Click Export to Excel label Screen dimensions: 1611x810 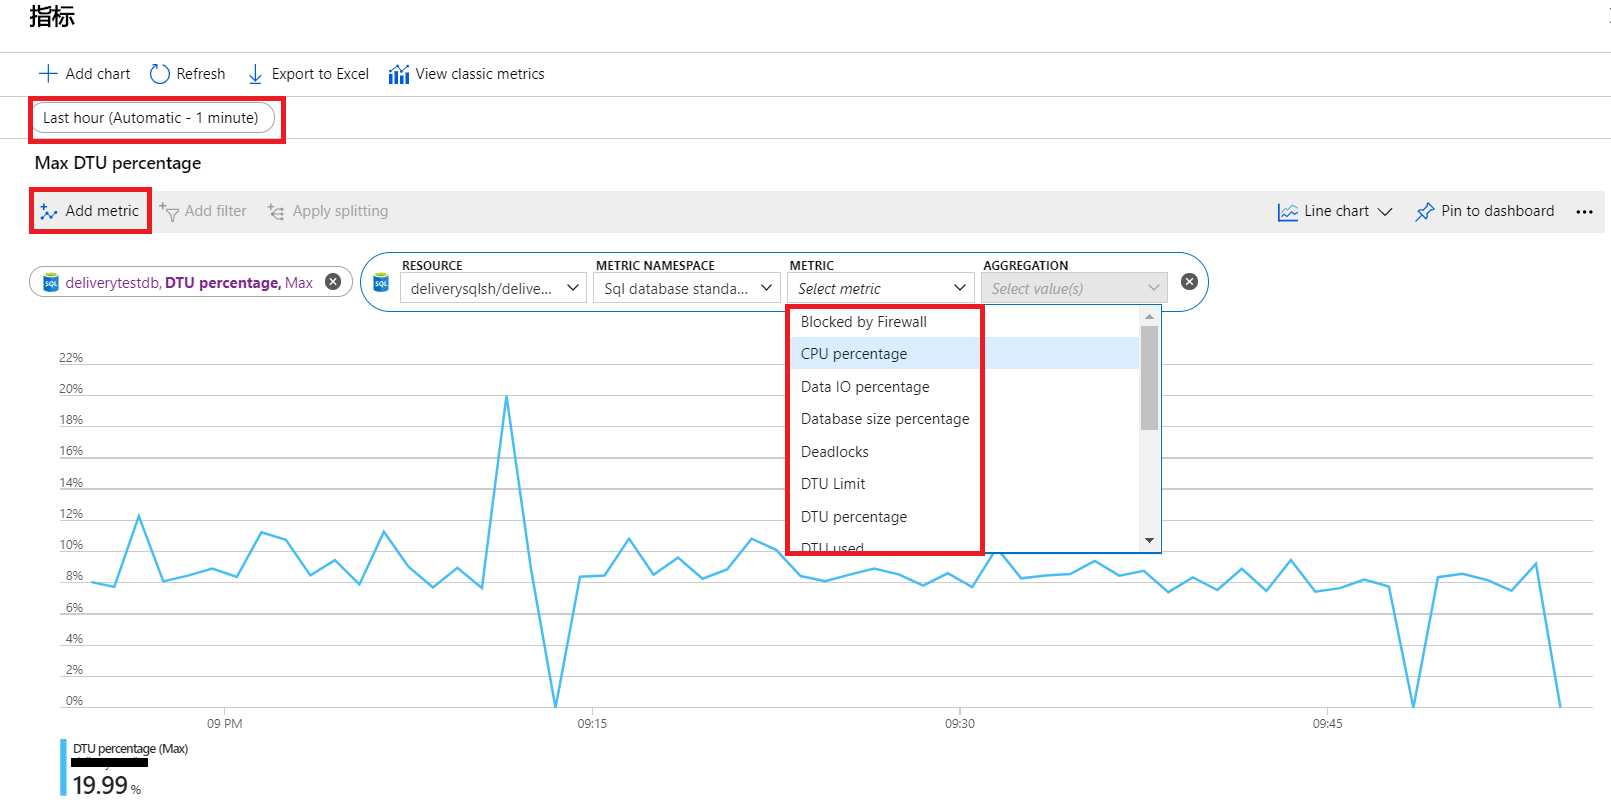320,74
